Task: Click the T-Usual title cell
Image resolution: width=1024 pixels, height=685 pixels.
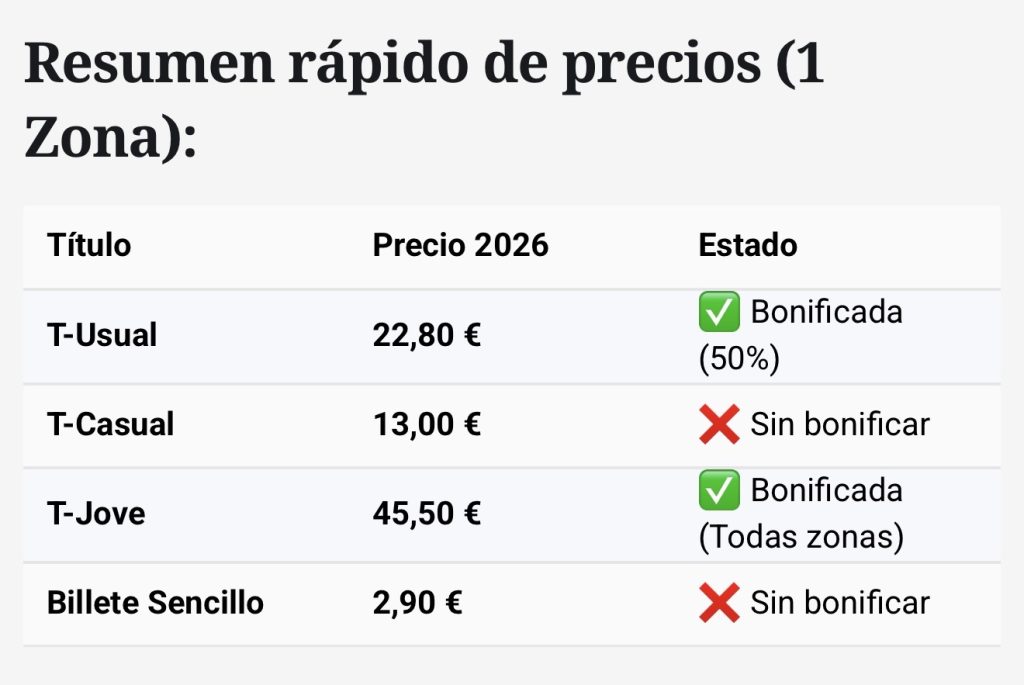Action: 102,335
